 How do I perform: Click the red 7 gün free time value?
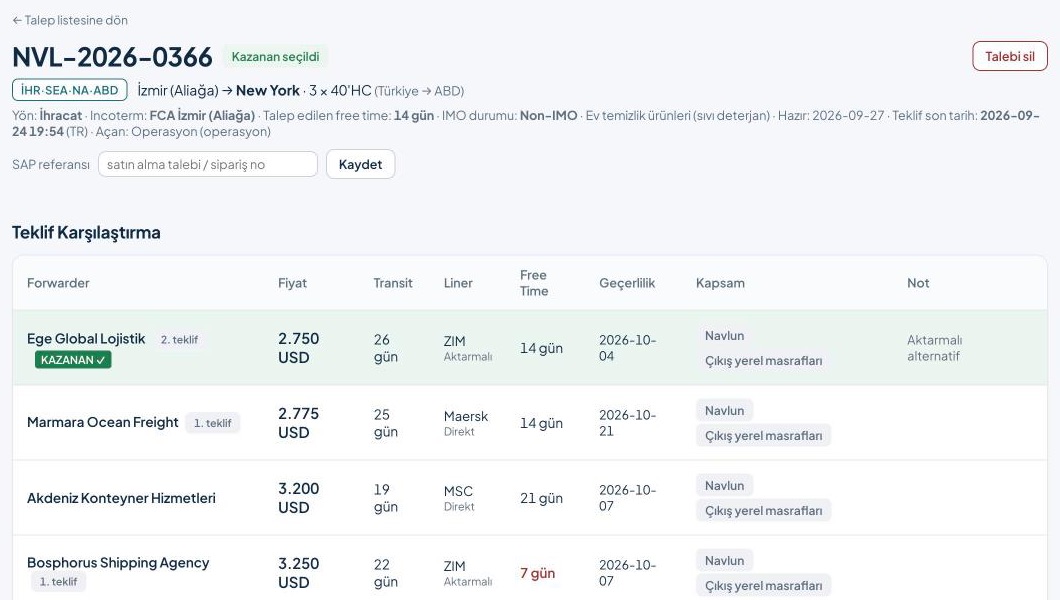(x=537, y=573)
